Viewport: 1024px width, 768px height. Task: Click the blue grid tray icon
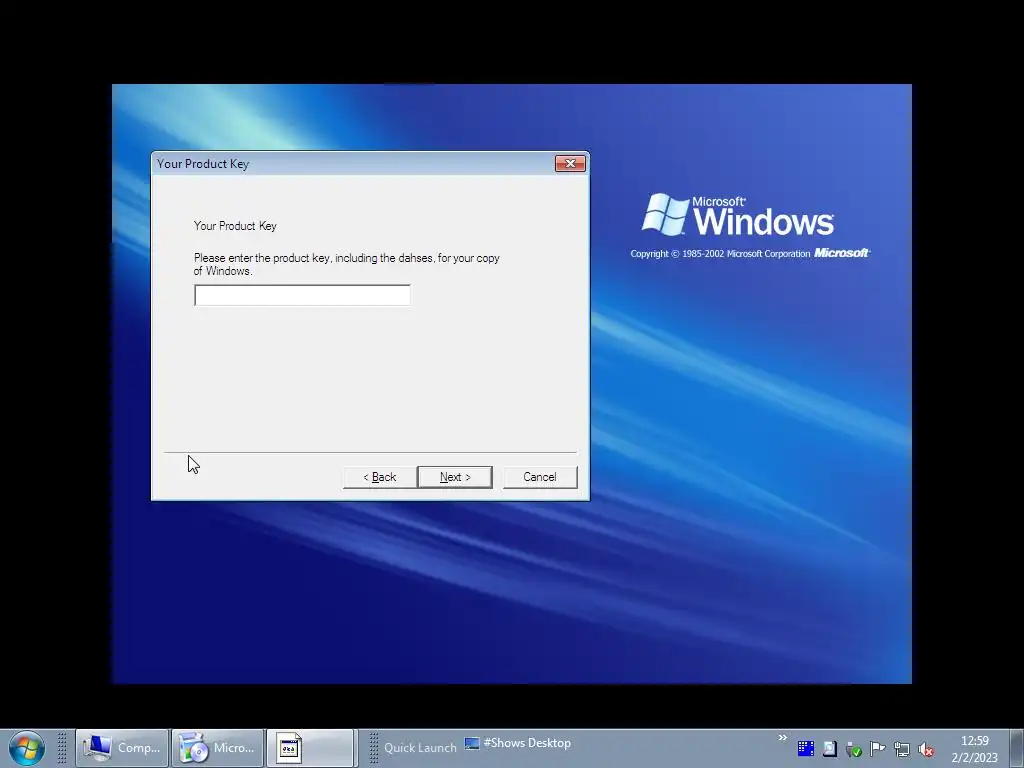806,748
